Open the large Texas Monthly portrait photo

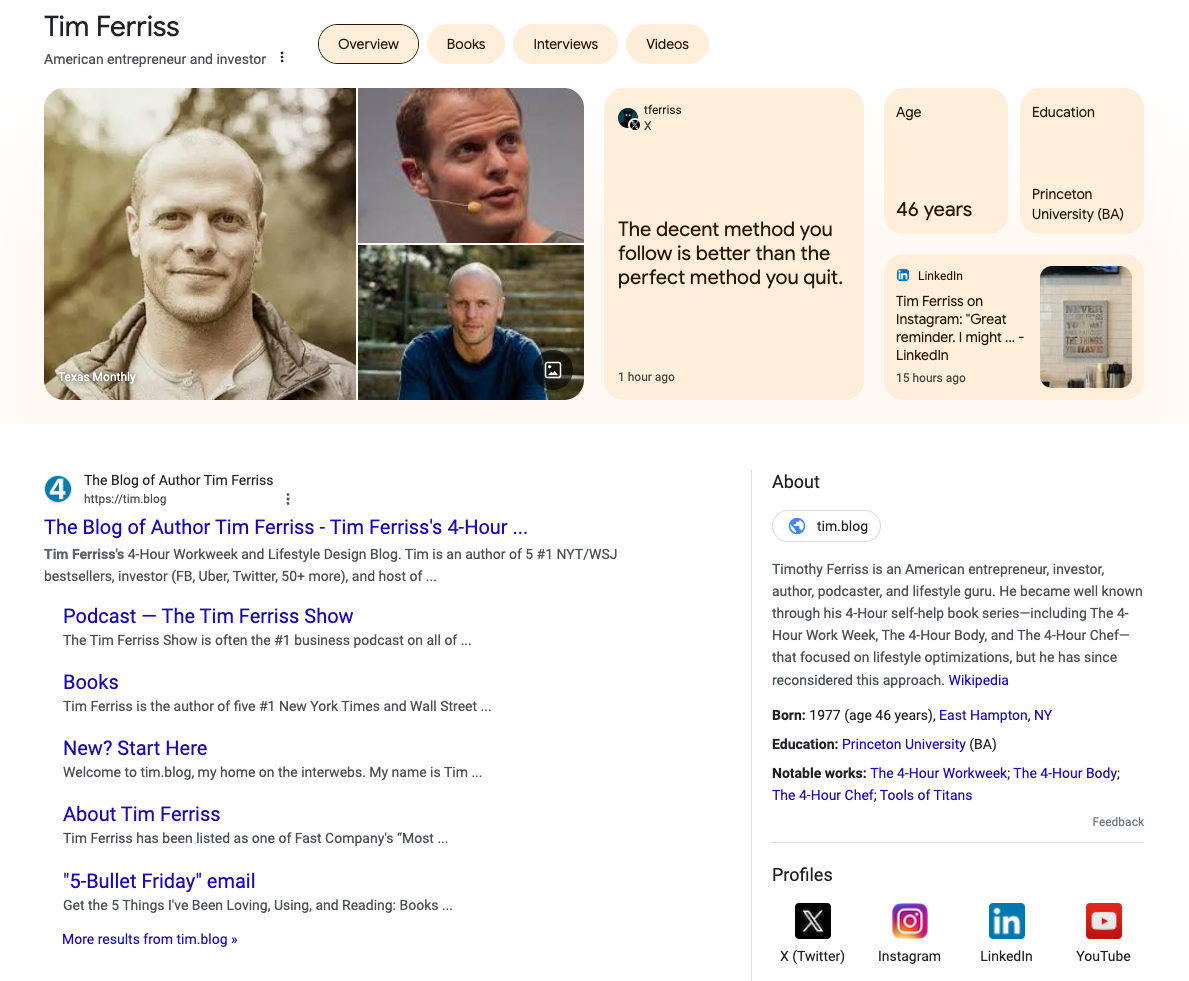(x=200, y=243)
